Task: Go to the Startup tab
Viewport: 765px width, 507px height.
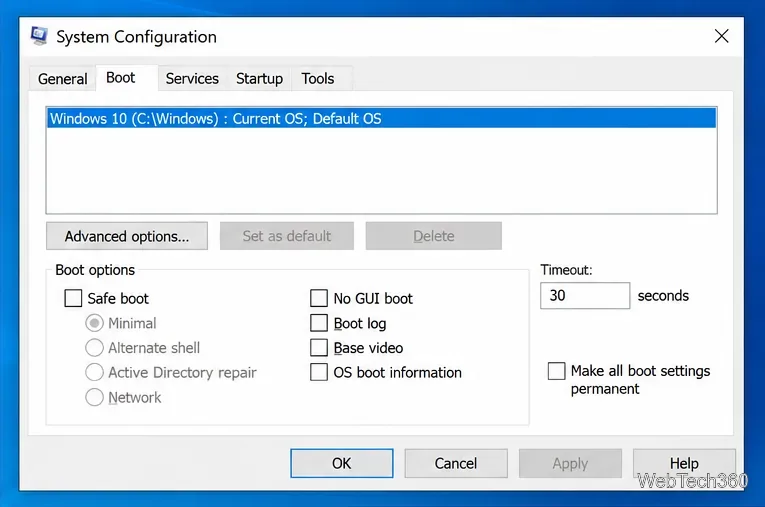Action: click(259, 79)
